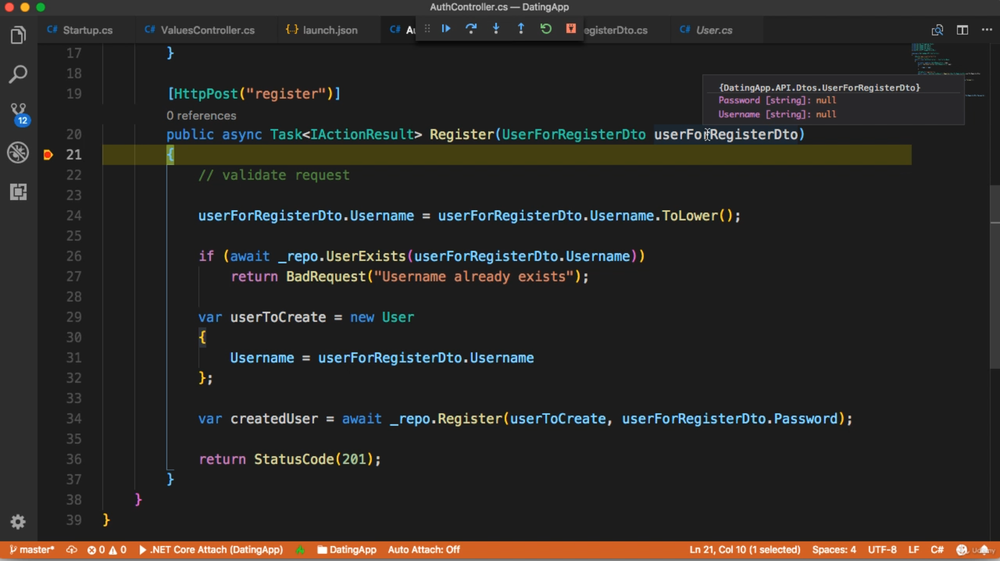Click the HttpPost attribute on line 19
1000x561 pixels.
pyautogui.click(x=206, y=94)
